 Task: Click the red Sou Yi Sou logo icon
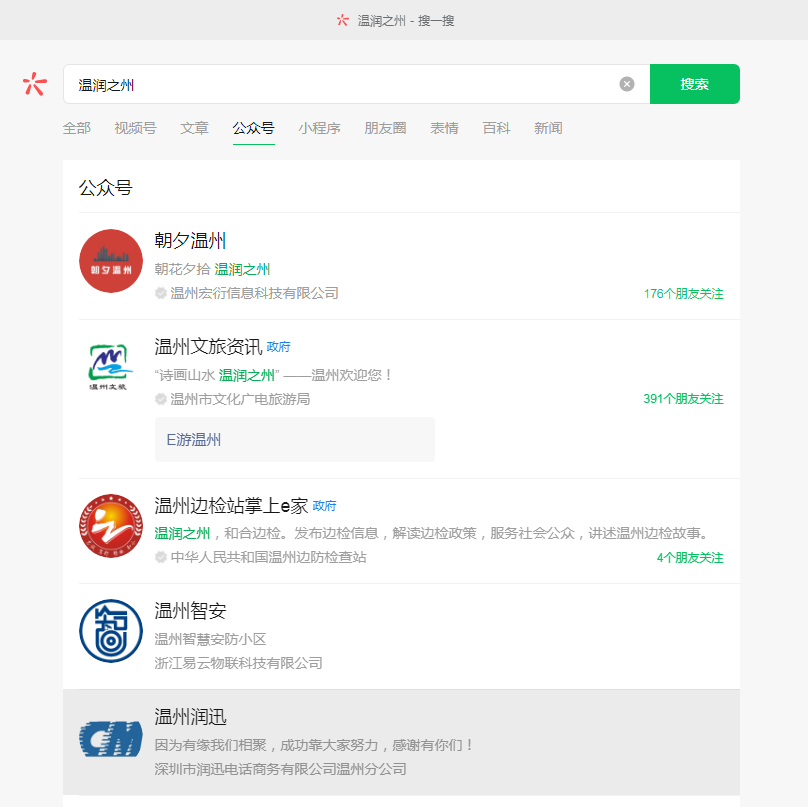(x=35, y=84)
